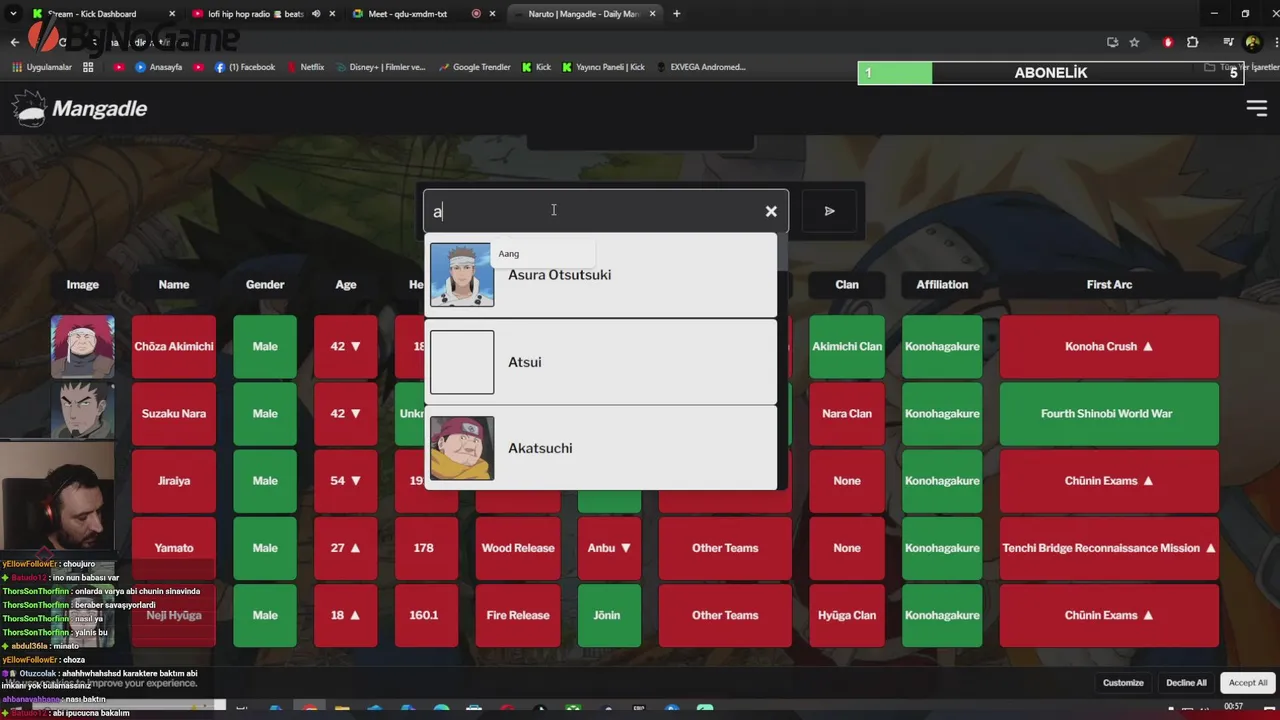Click the Gender column header

tap(265, 285)
